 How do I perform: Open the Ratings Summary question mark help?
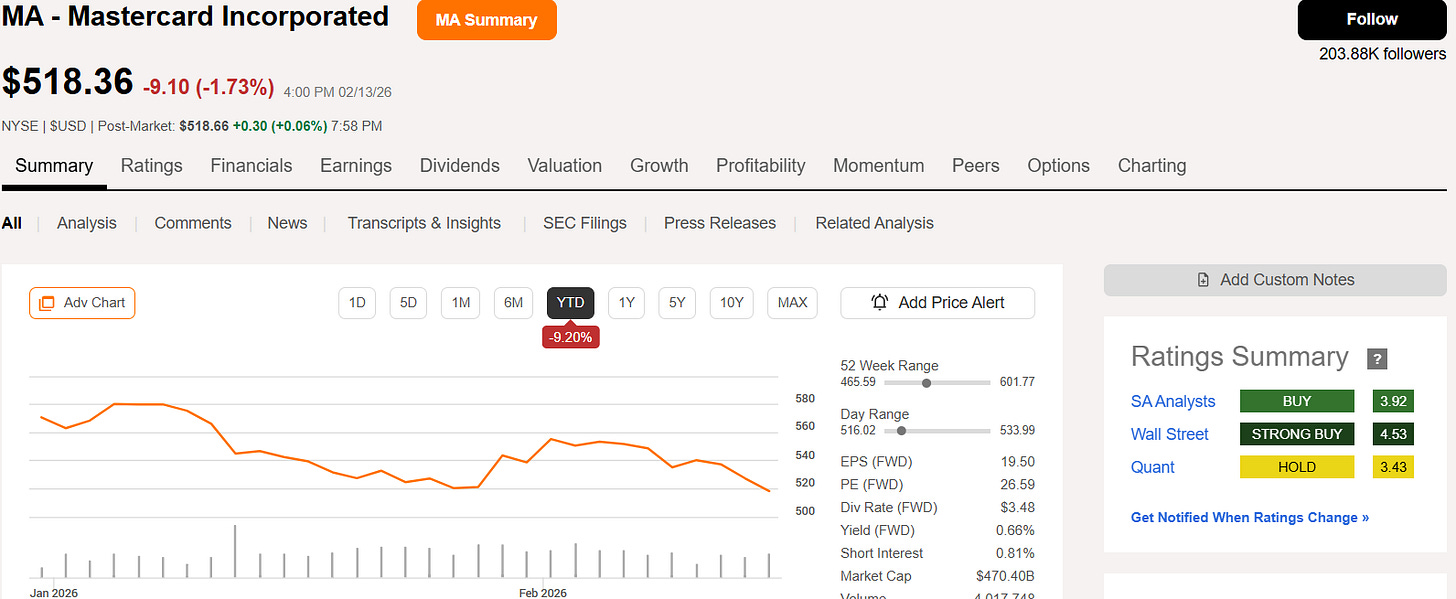(x=1377, y=359)
